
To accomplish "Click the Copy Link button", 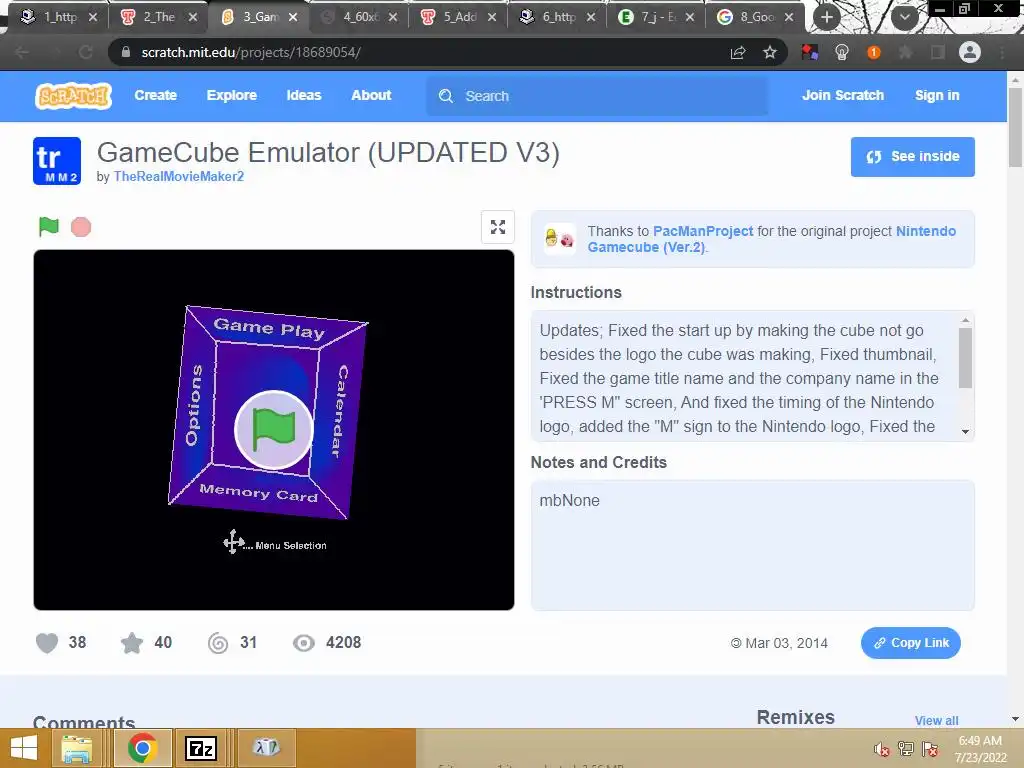I will pos(910,643).
